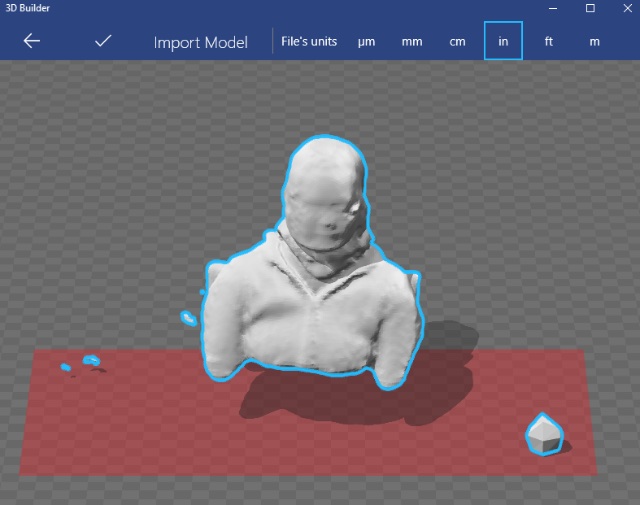Choose cm as the file's units

458,42
